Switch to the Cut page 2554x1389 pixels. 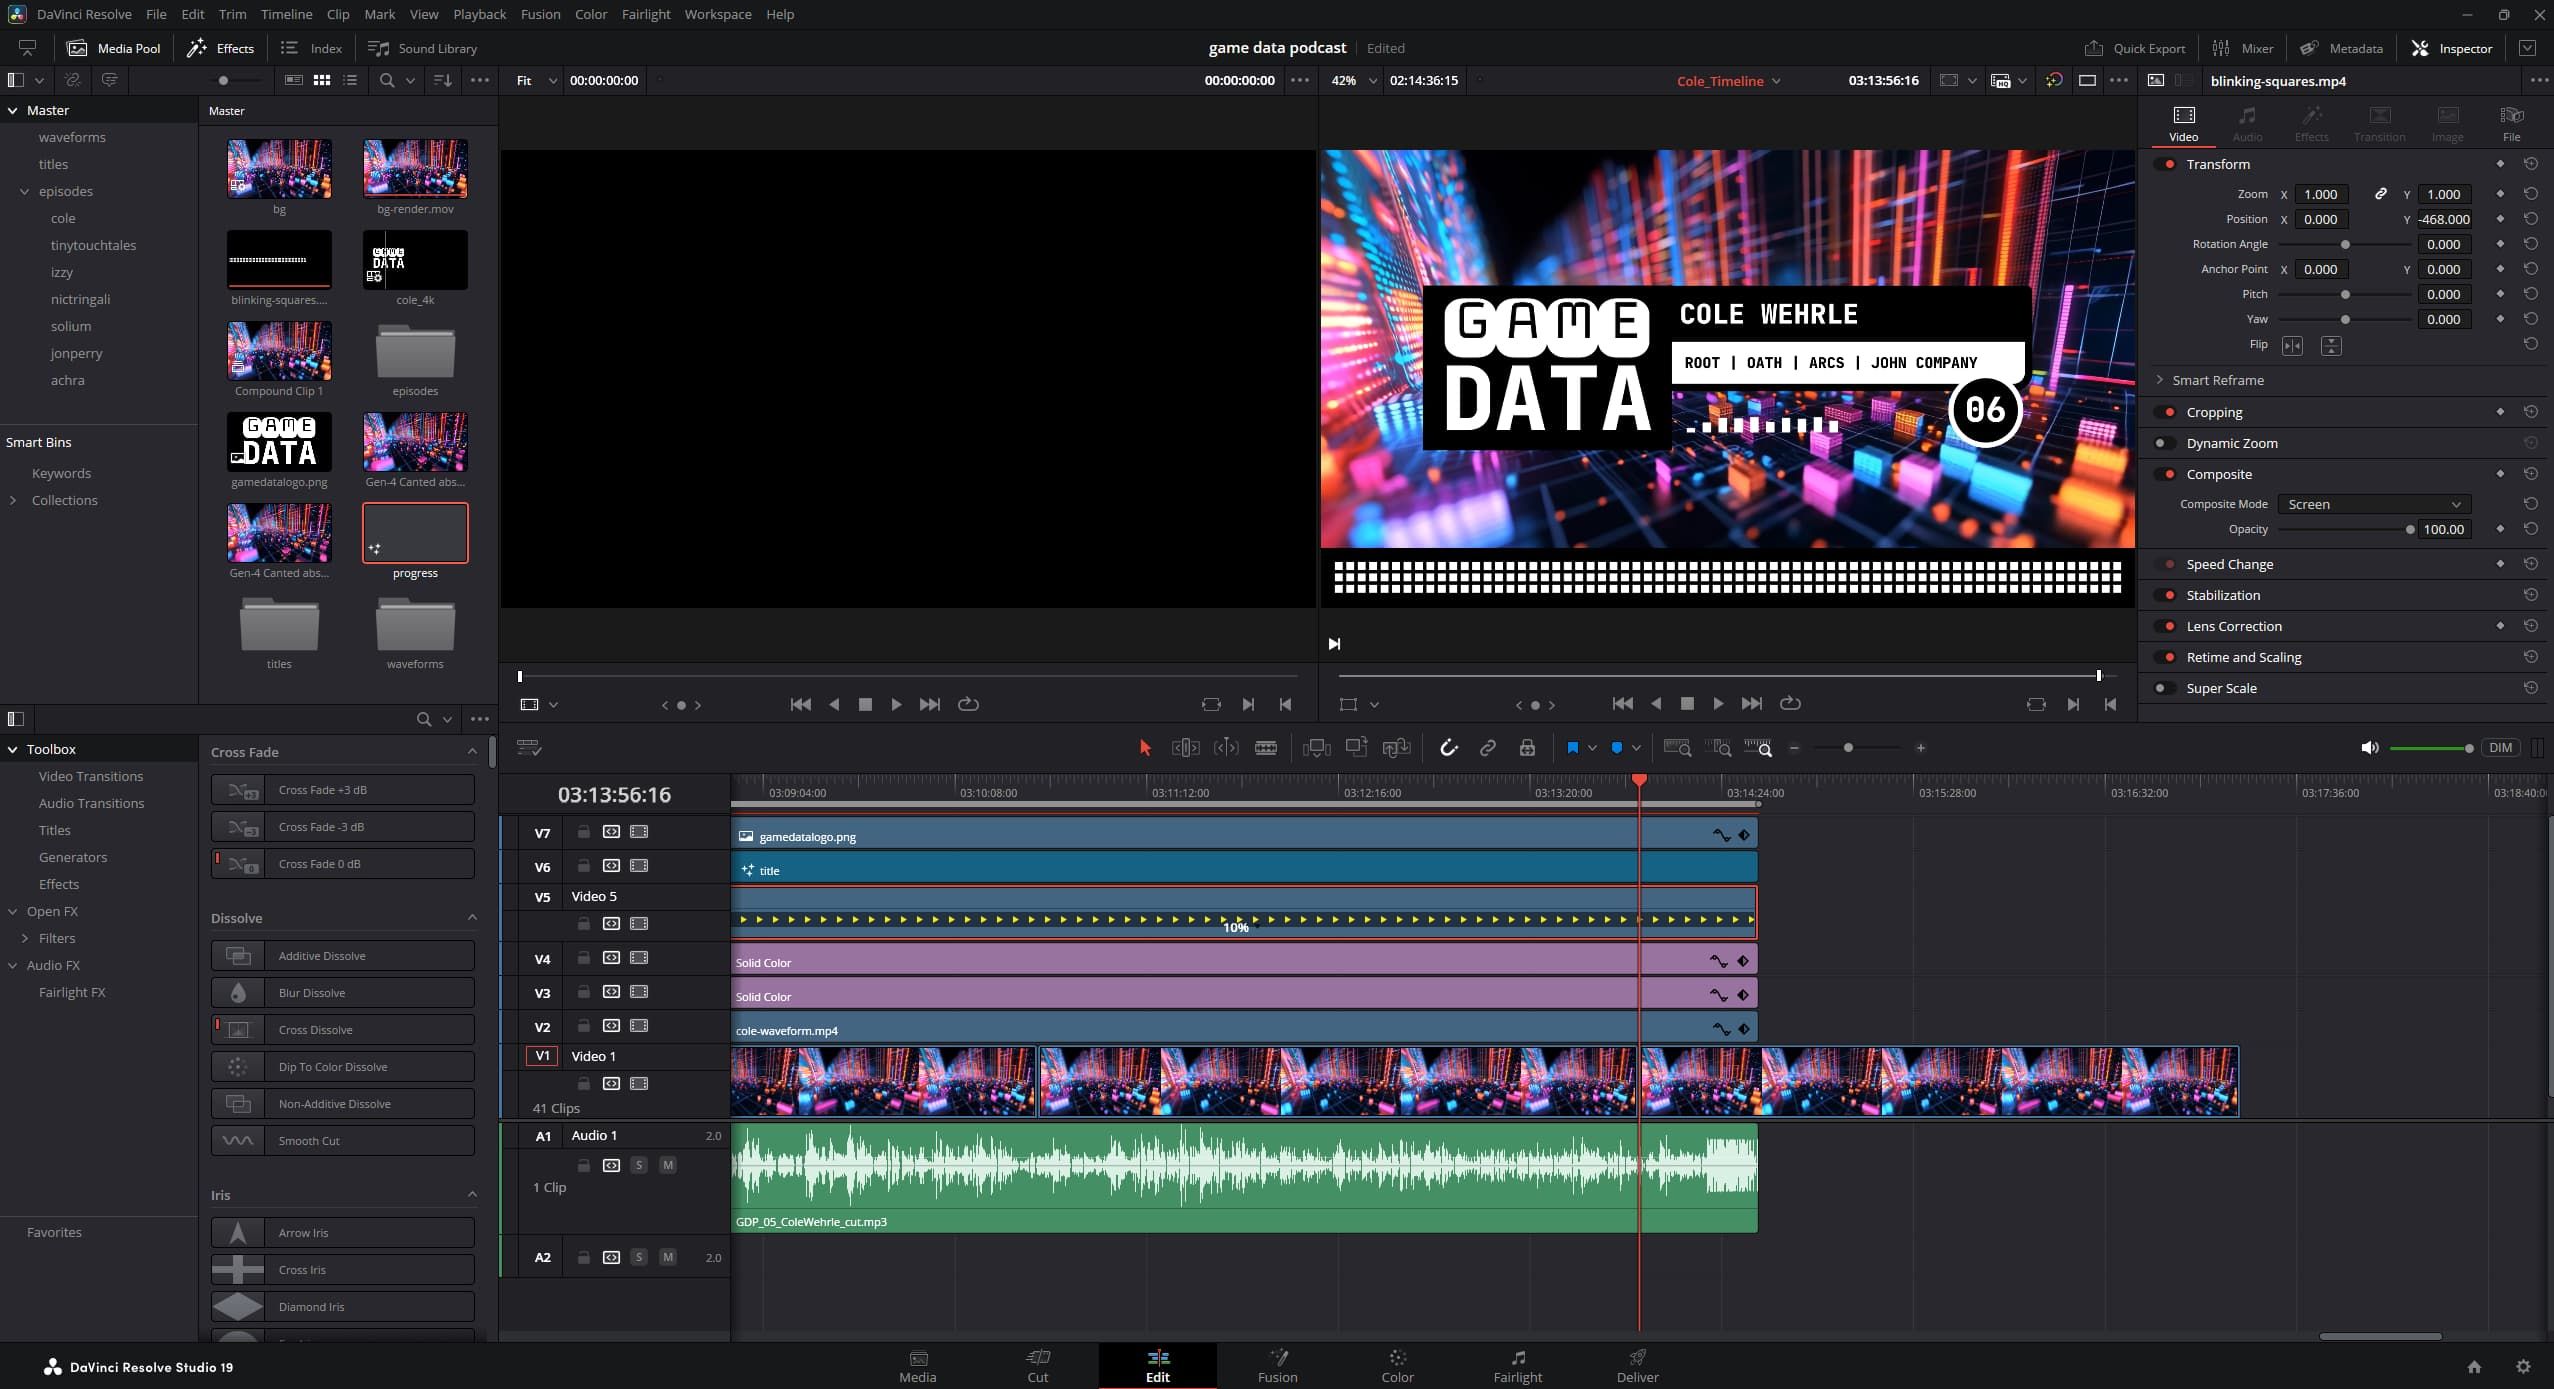1038,1366
